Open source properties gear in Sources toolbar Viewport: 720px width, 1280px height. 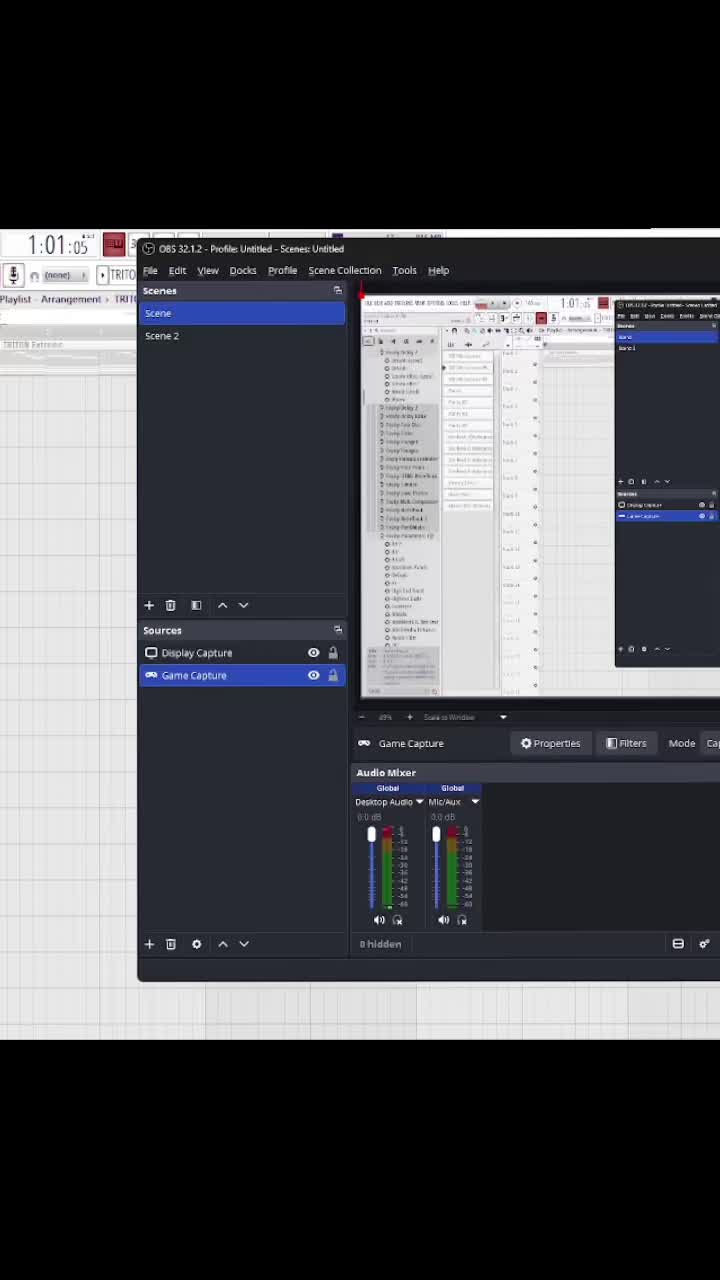196,944
